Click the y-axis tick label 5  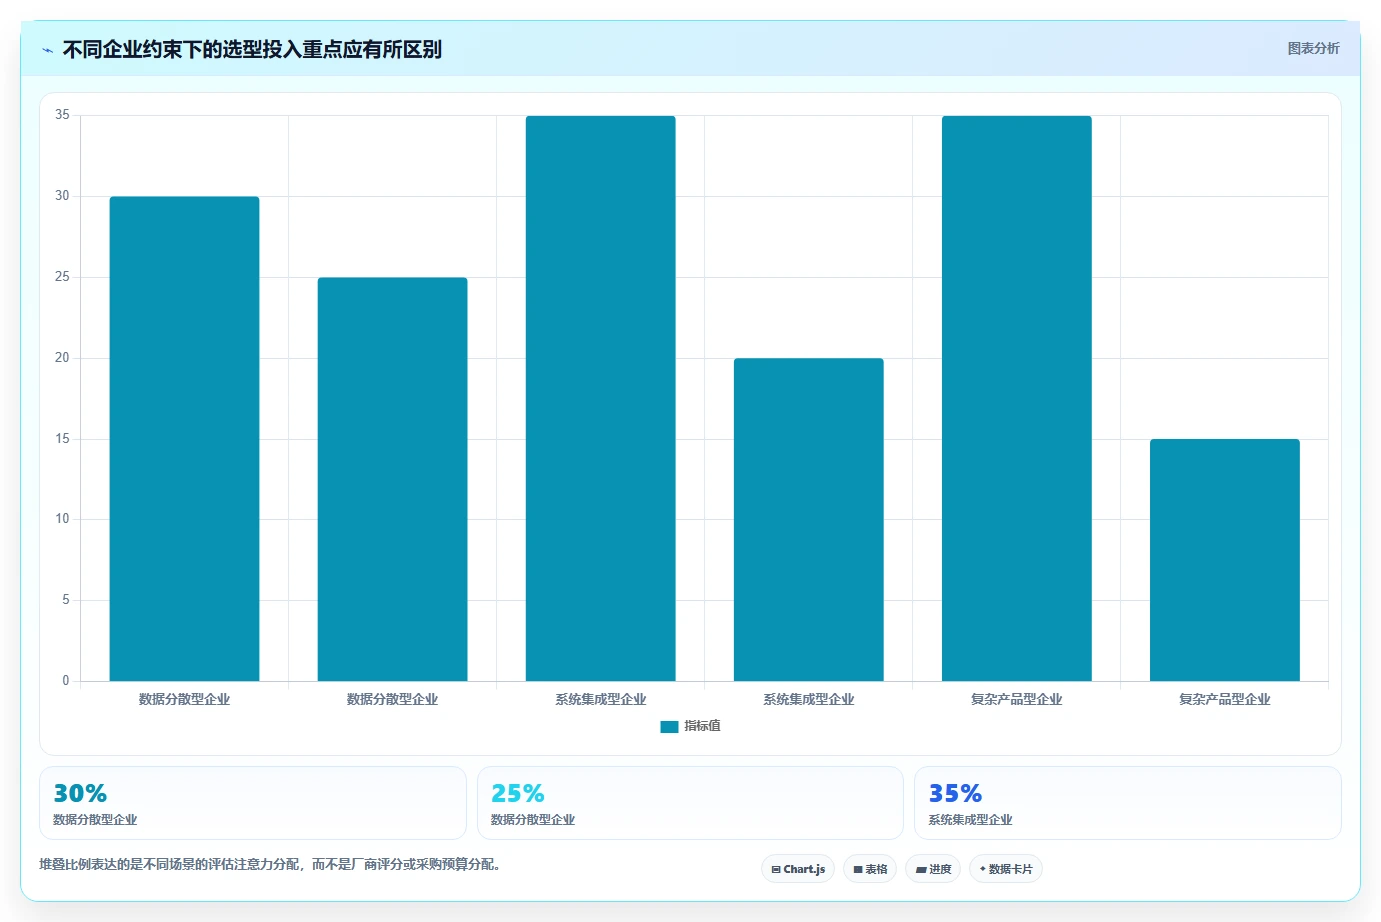[x=66, y=600]
